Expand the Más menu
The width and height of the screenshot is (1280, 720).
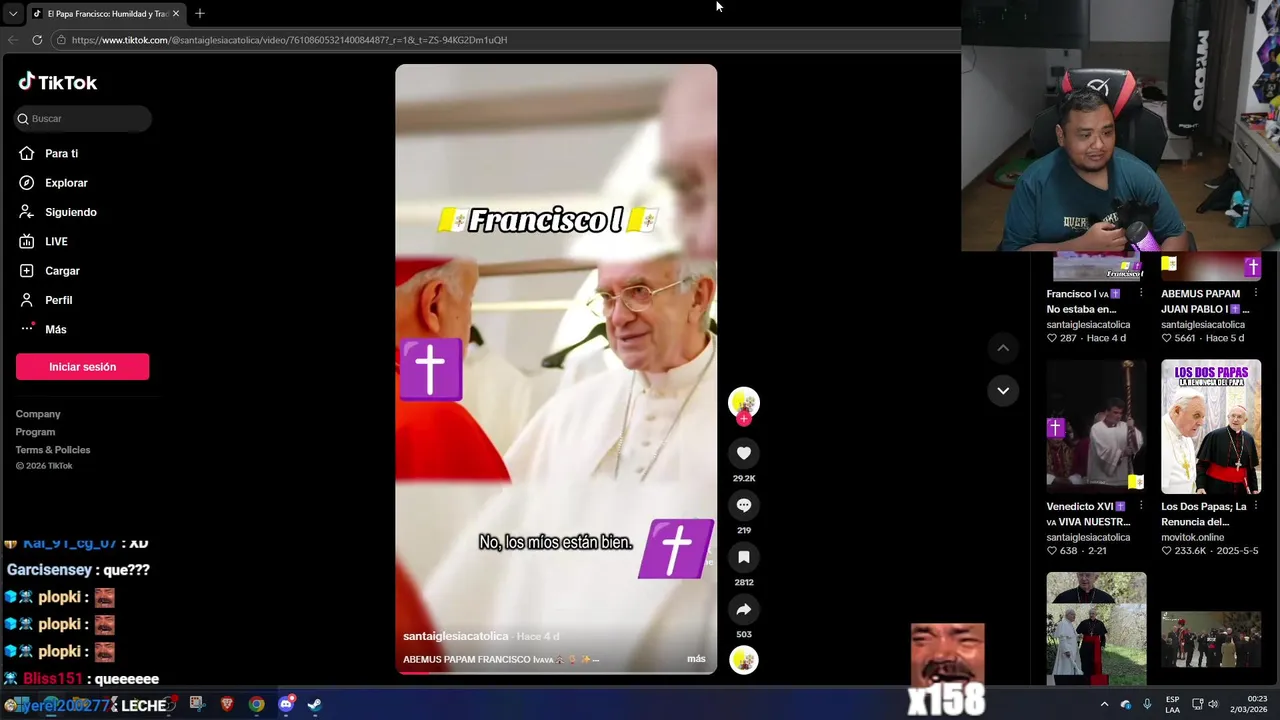click(43, 329)
